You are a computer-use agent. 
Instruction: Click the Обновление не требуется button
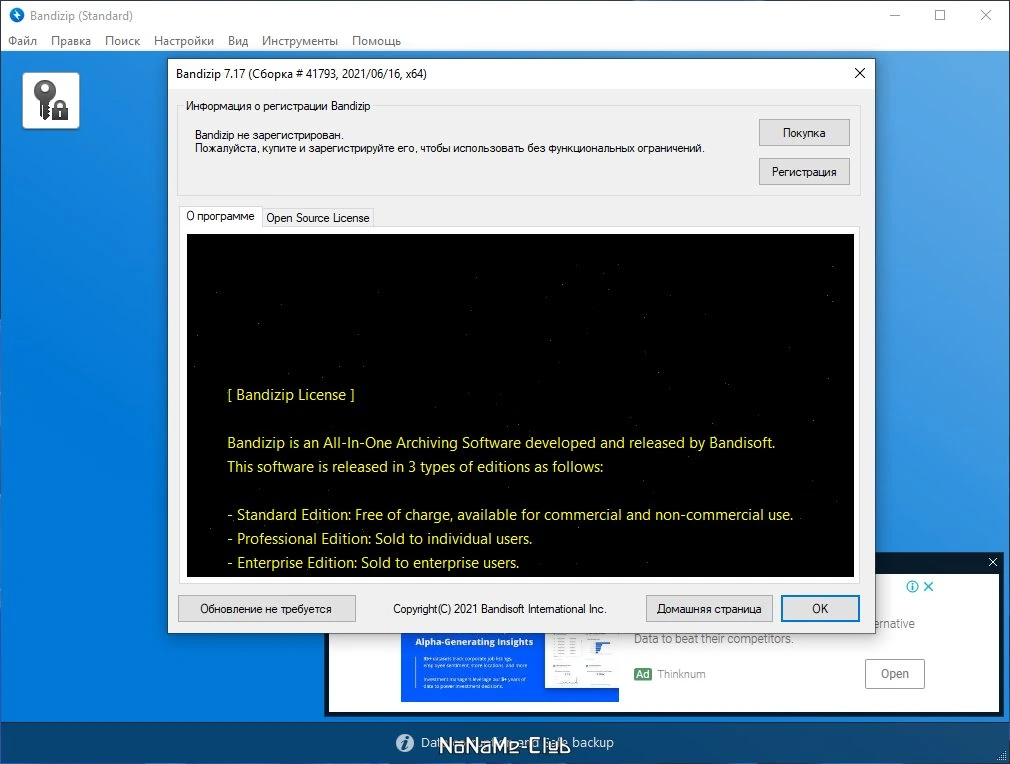click(x=266, y=609)
